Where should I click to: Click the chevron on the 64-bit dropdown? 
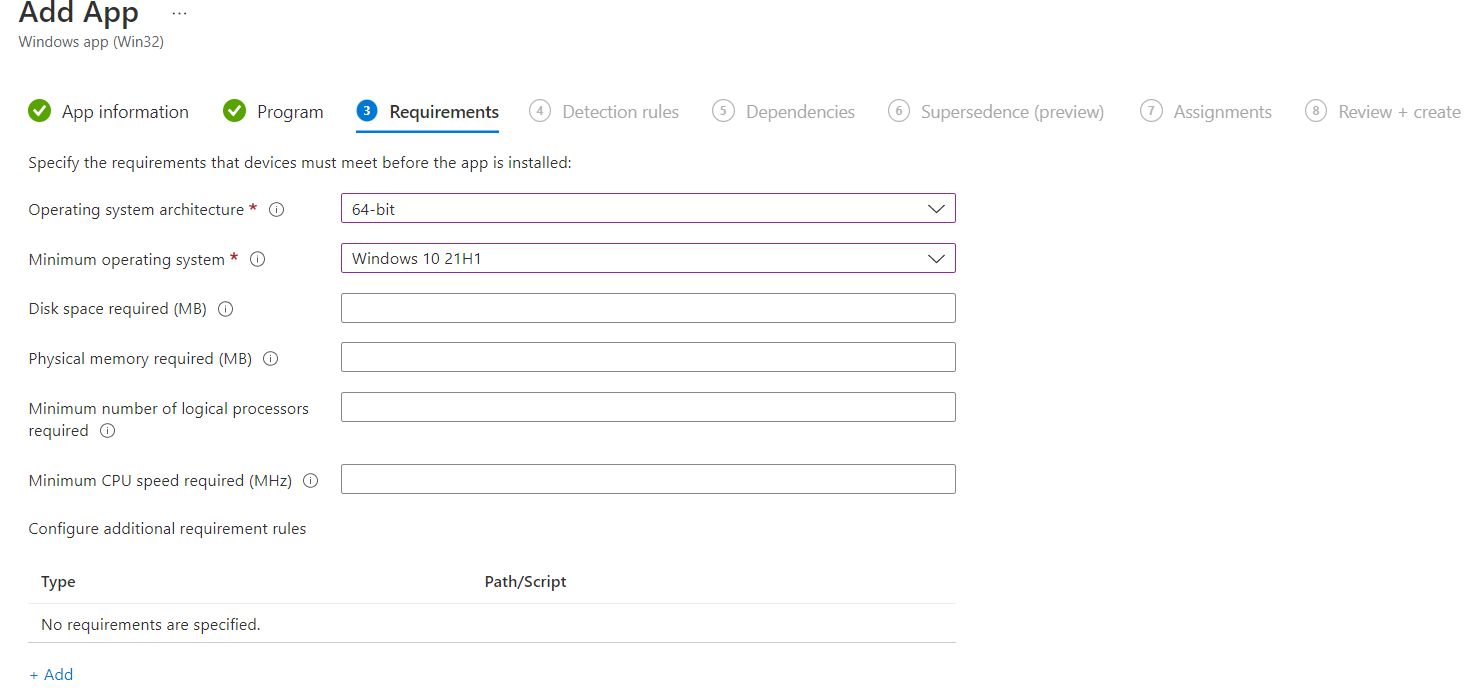936,208
